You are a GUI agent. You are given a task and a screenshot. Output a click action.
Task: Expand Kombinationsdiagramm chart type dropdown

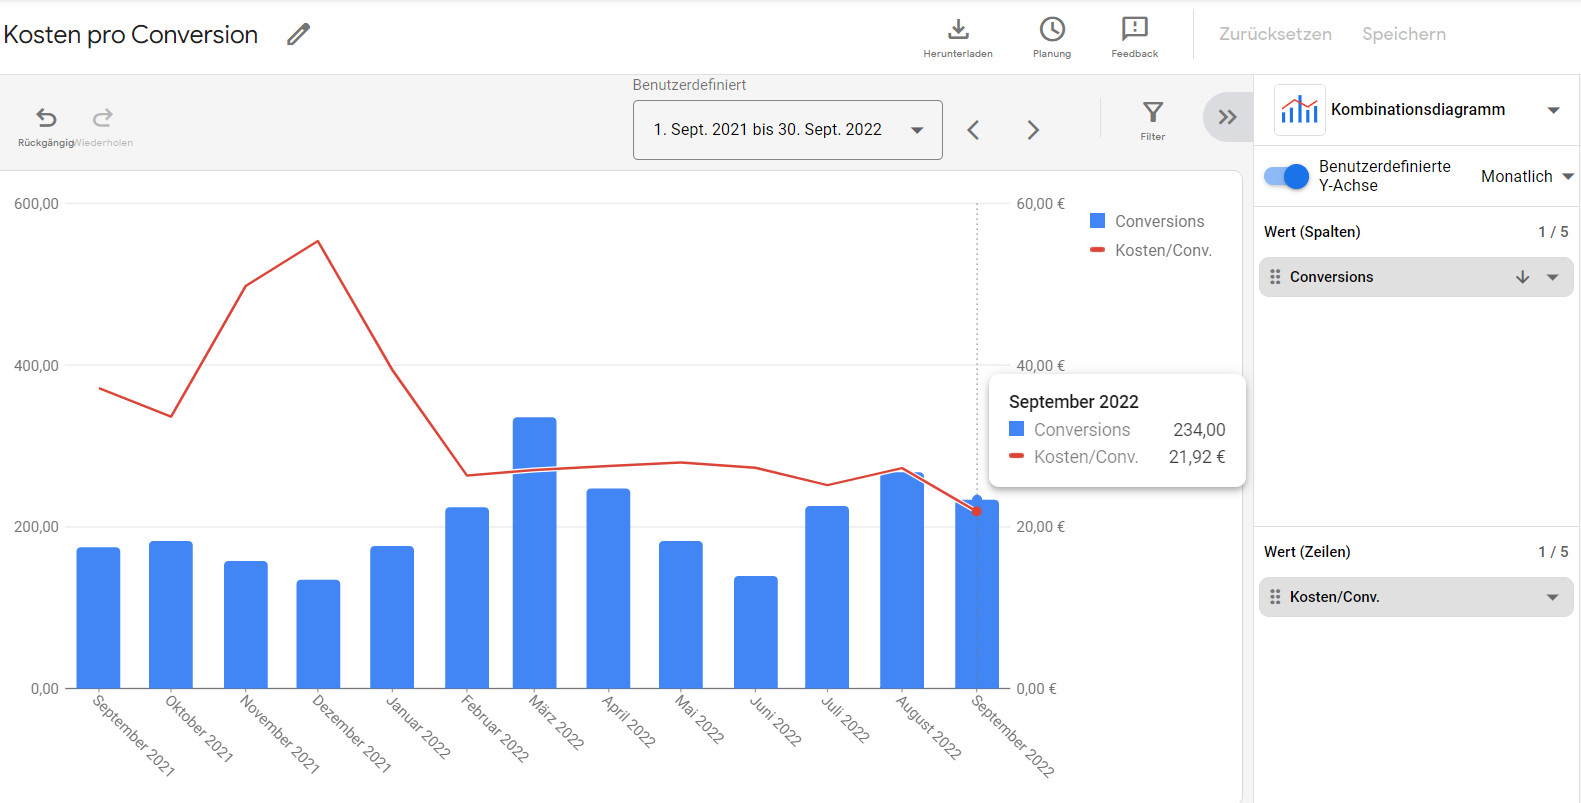click(1554, 110)
